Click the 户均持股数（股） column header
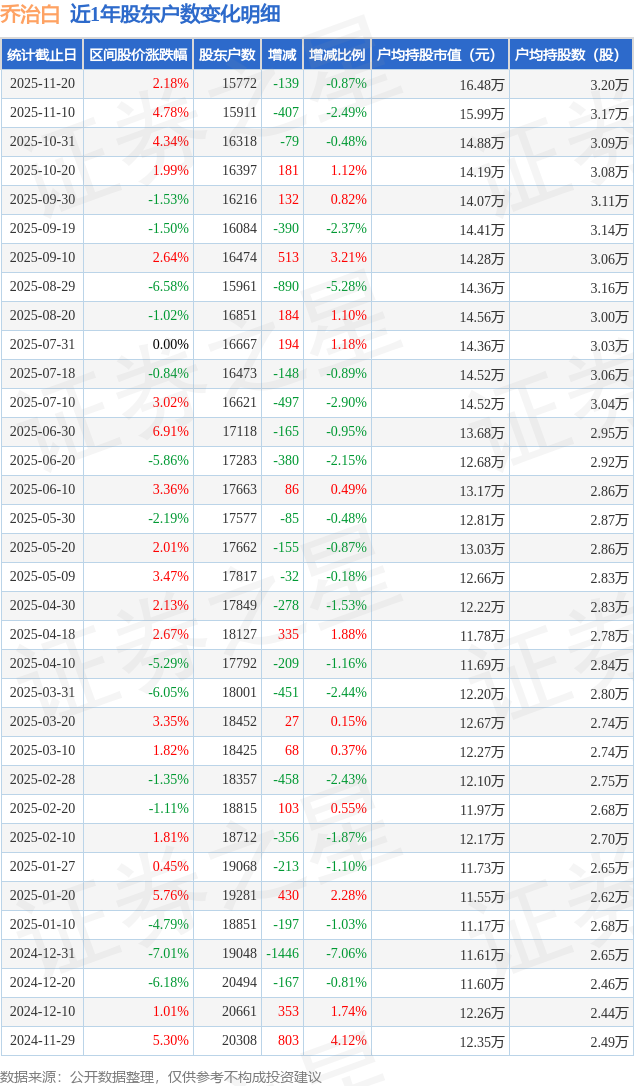The image size is (634, 1086). (x=571, y=55)
